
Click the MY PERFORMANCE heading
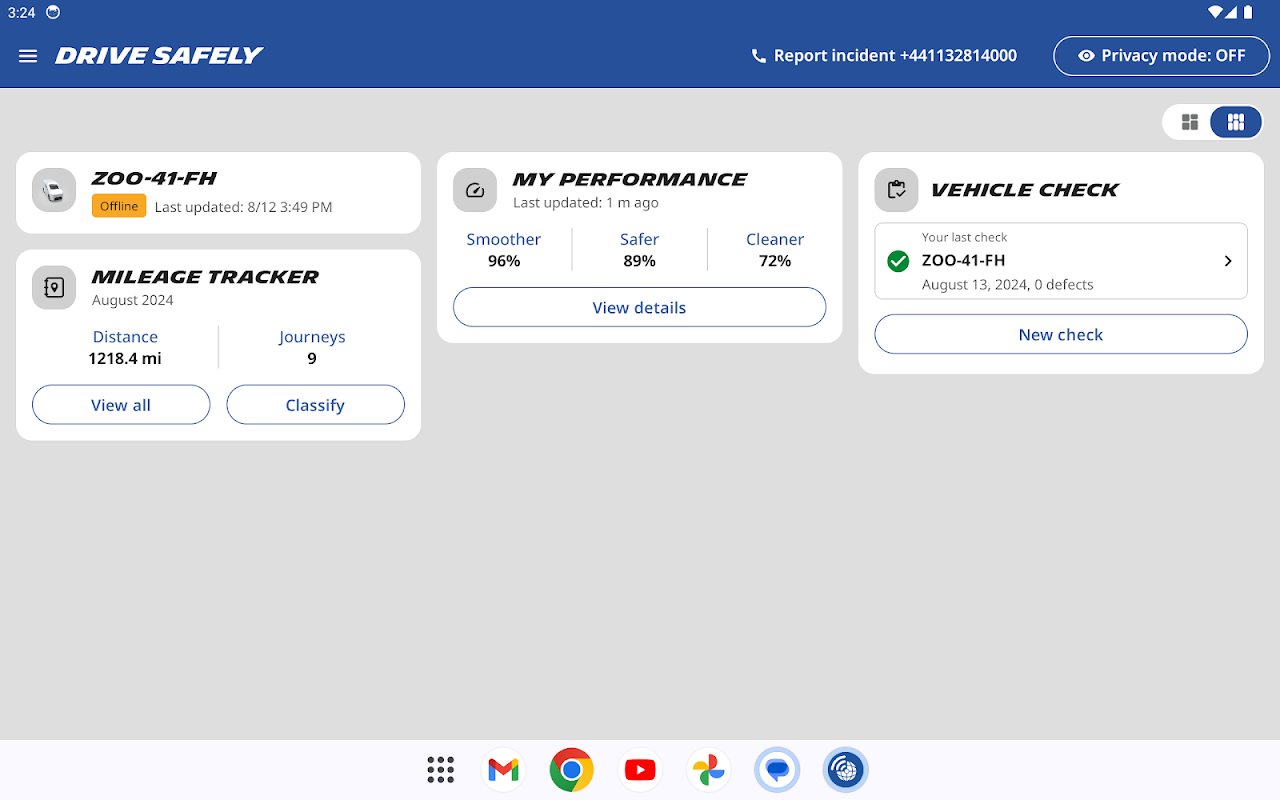pos(630,180)
